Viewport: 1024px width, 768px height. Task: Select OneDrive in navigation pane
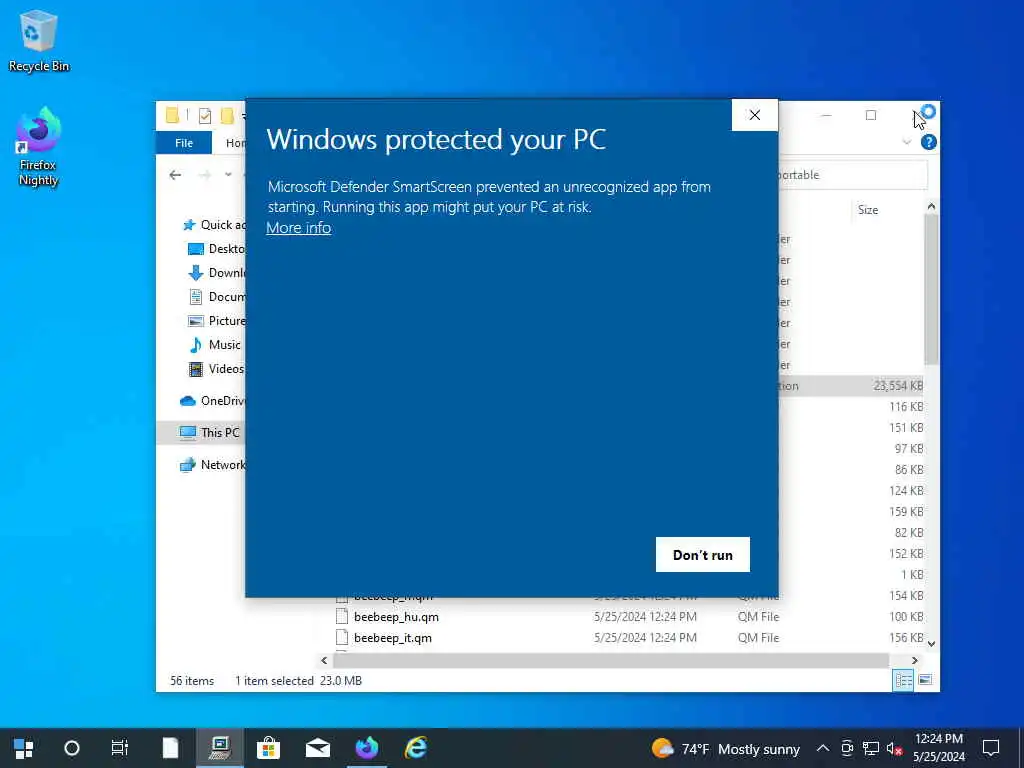212,401
